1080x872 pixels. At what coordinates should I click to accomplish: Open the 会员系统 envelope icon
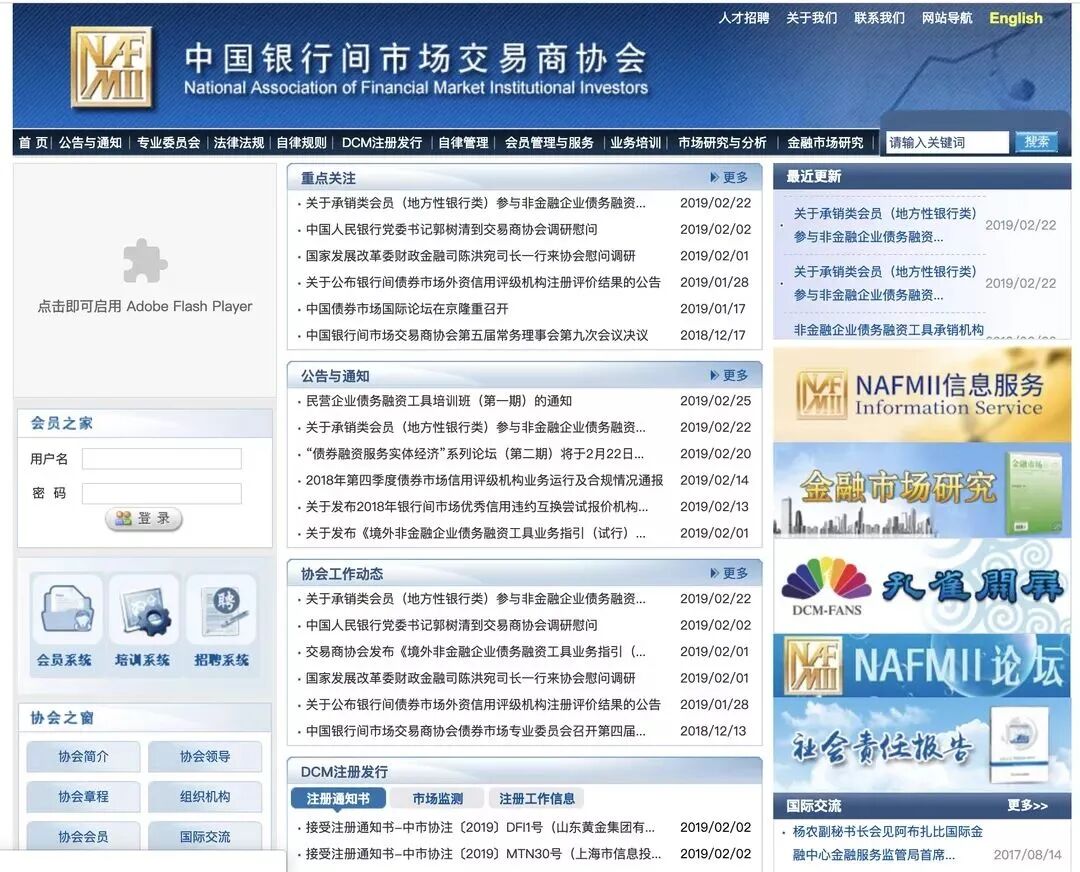click(65, 608)
